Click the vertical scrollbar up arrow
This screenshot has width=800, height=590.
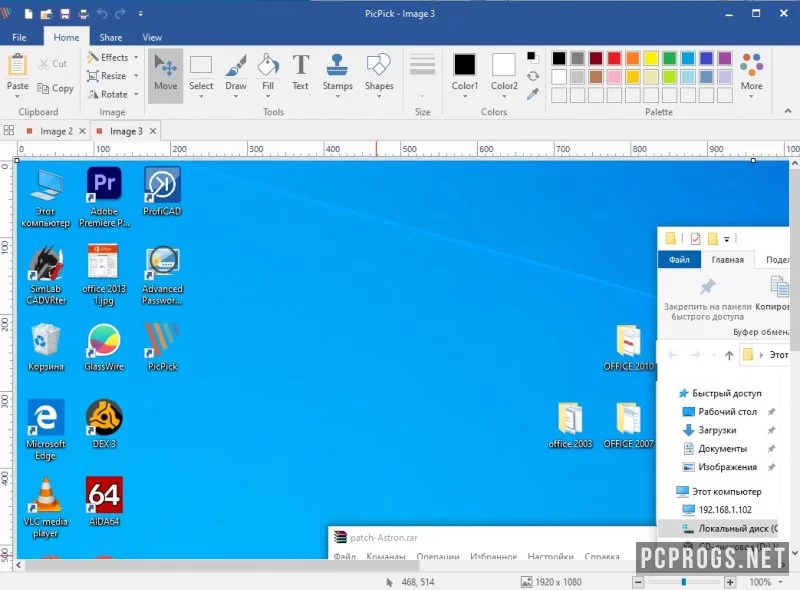tap(794, 164)
